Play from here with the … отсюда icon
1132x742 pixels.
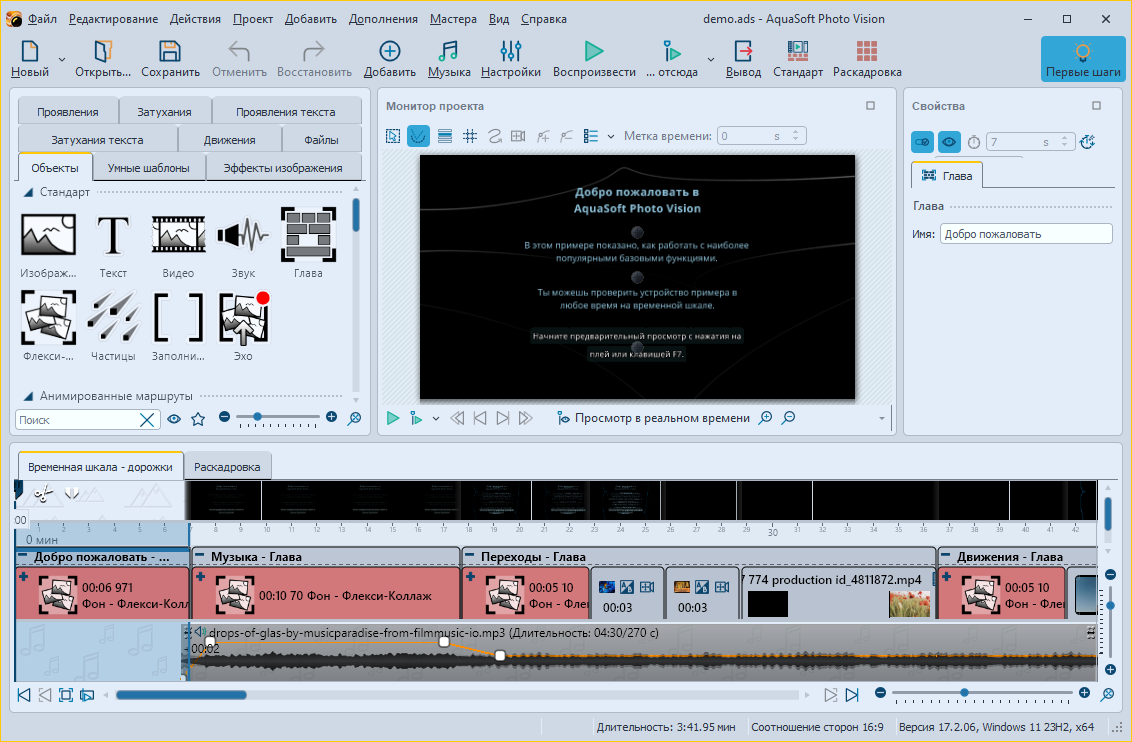(x=671, y=58)
